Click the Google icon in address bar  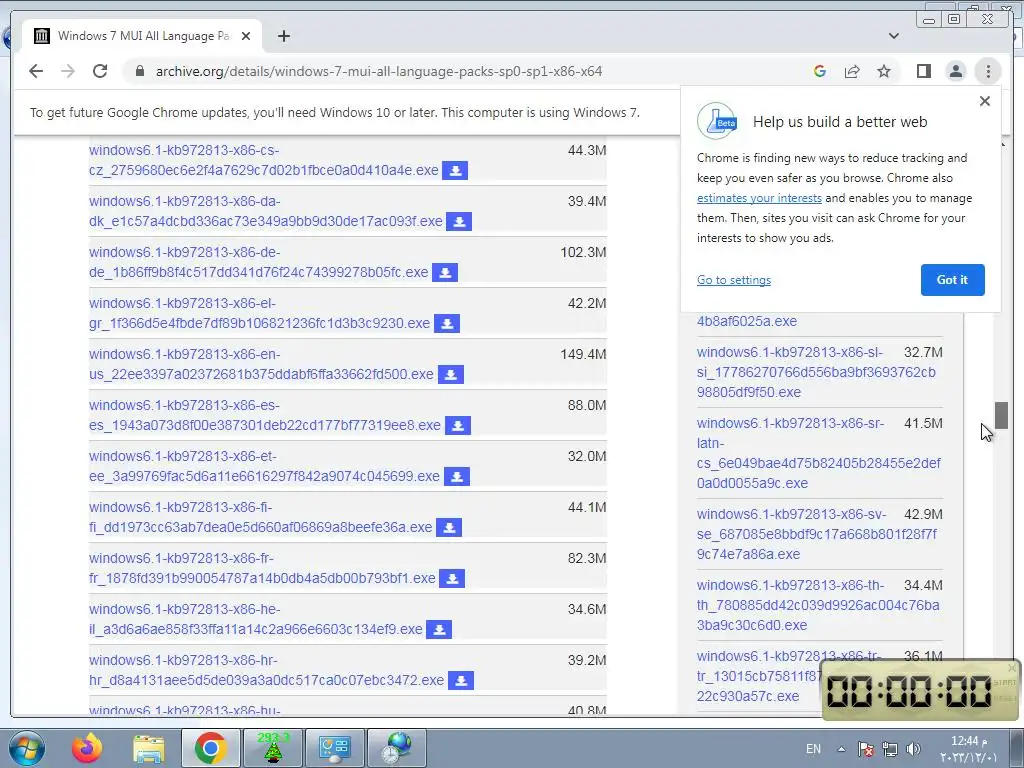[x=820, y=71]
